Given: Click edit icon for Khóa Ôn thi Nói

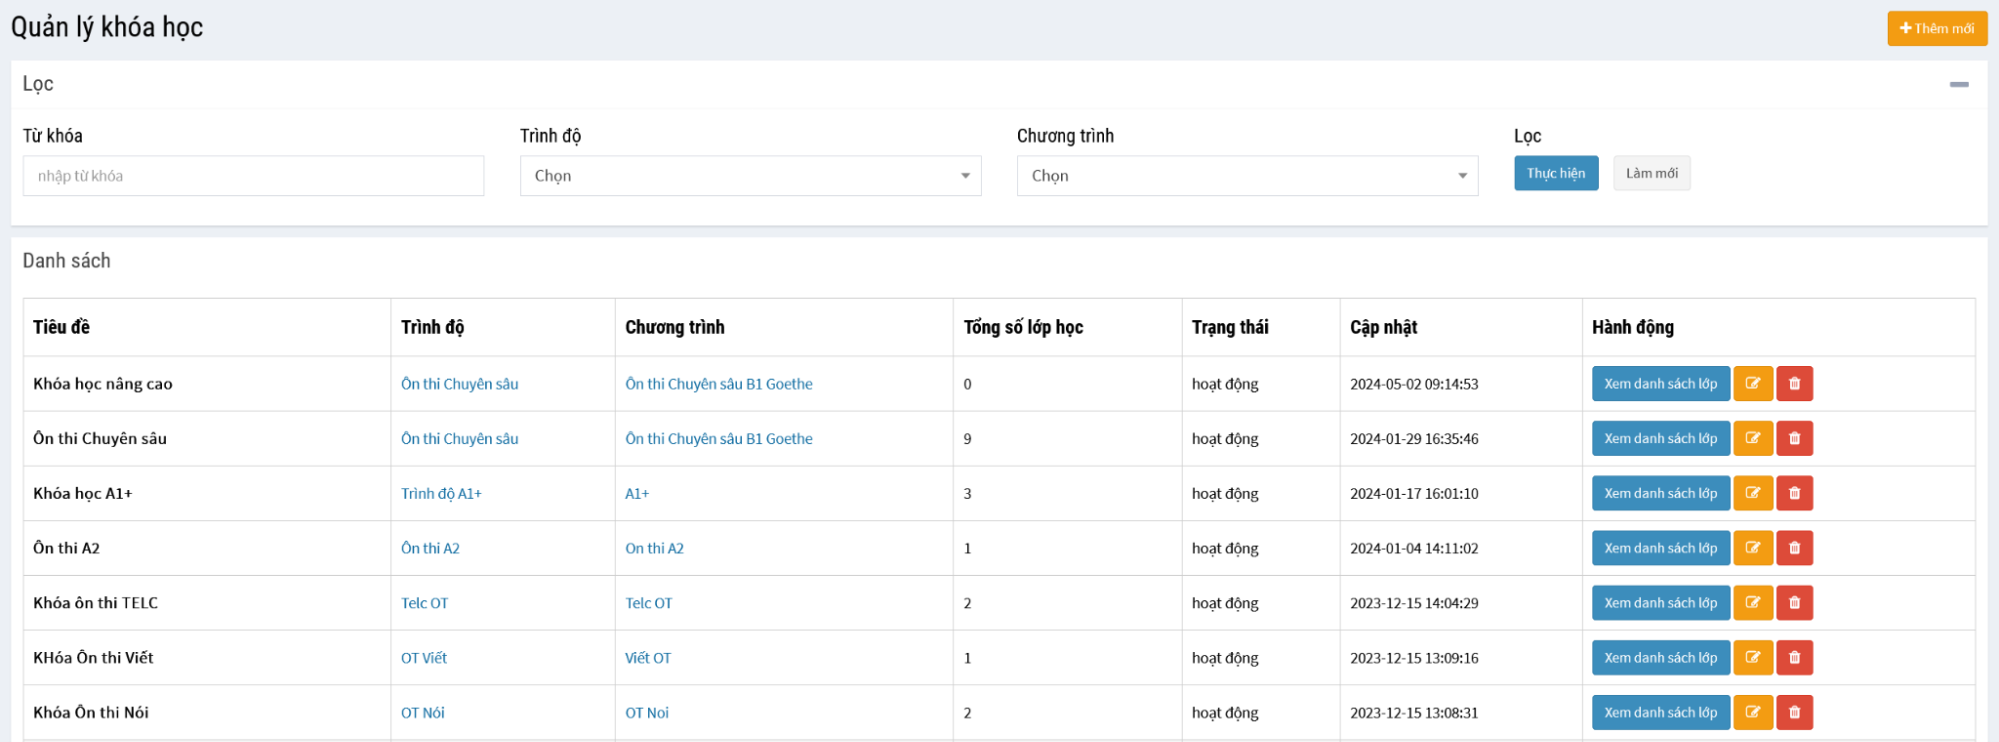Looking at the screenshot, I should click(1752, 713).
